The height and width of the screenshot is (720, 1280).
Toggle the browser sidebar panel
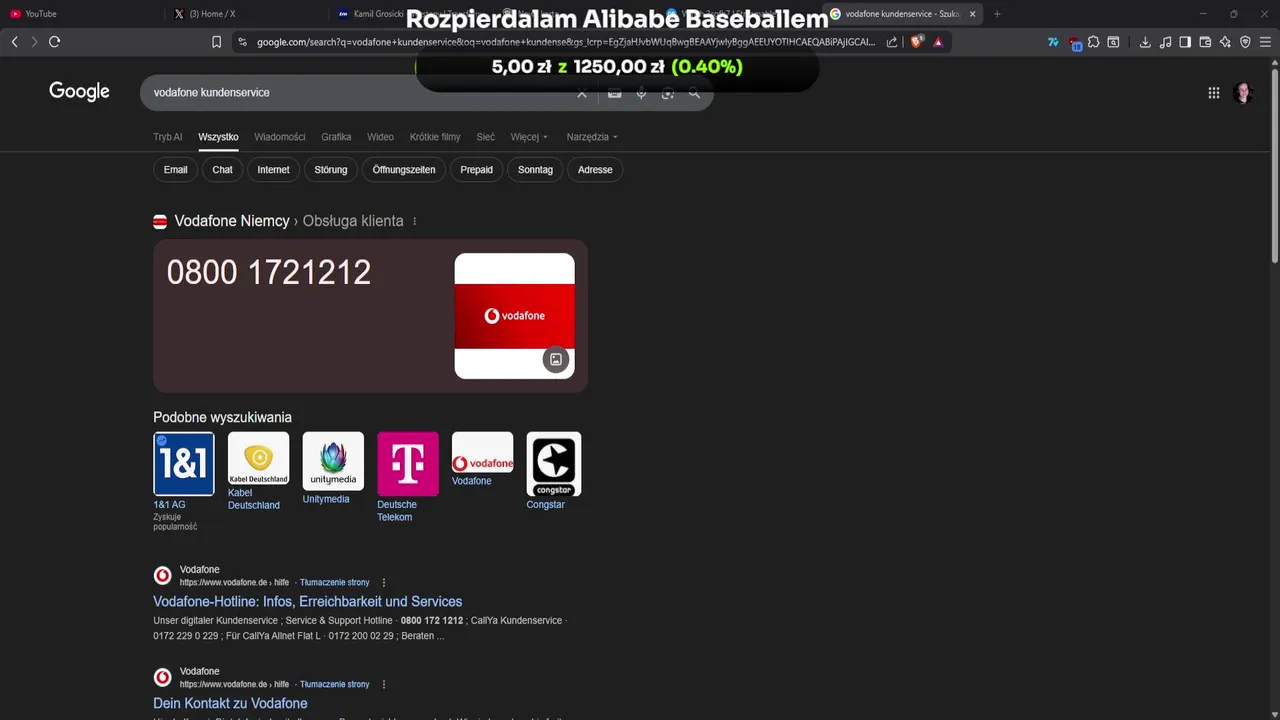[x=1185, y=42]
